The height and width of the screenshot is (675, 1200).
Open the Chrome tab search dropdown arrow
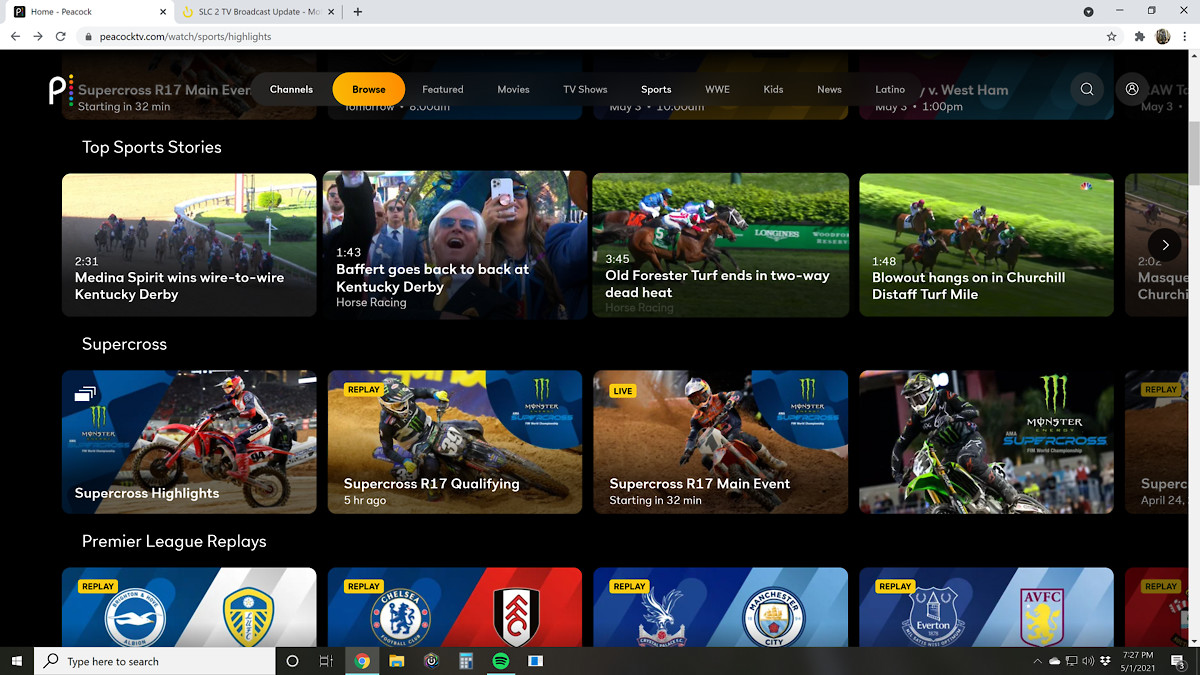pyautogui.click(x=1089, y=12)
